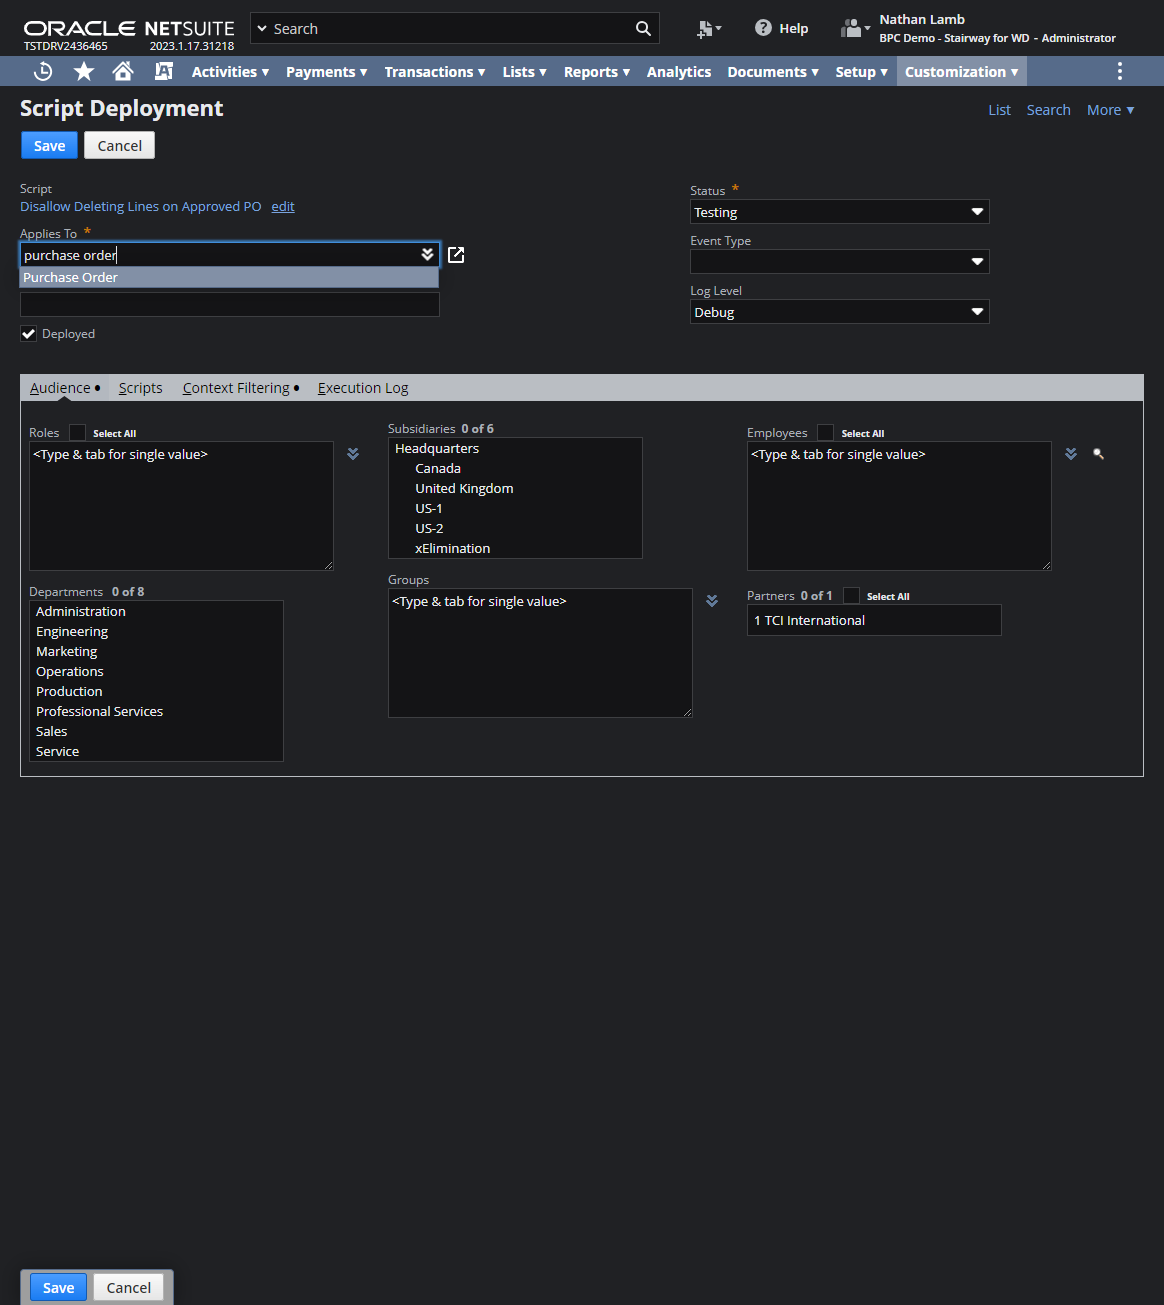Open the Payments menu

(327, 71)
